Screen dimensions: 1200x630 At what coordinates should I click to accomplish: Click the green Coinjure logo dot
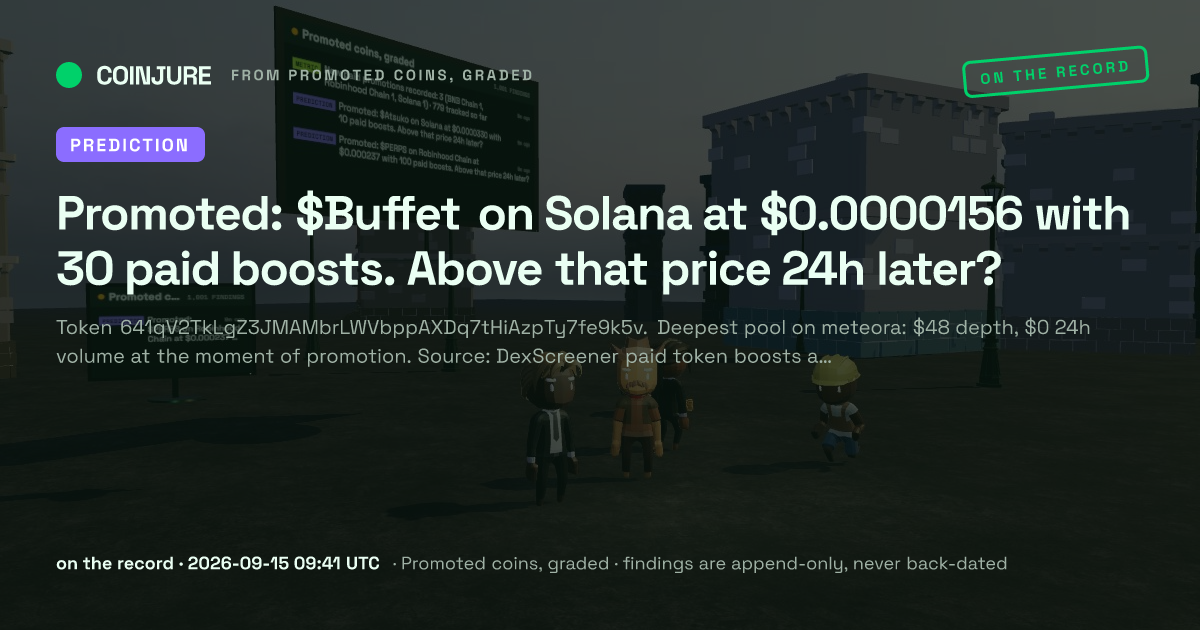(x=69, y=75)
